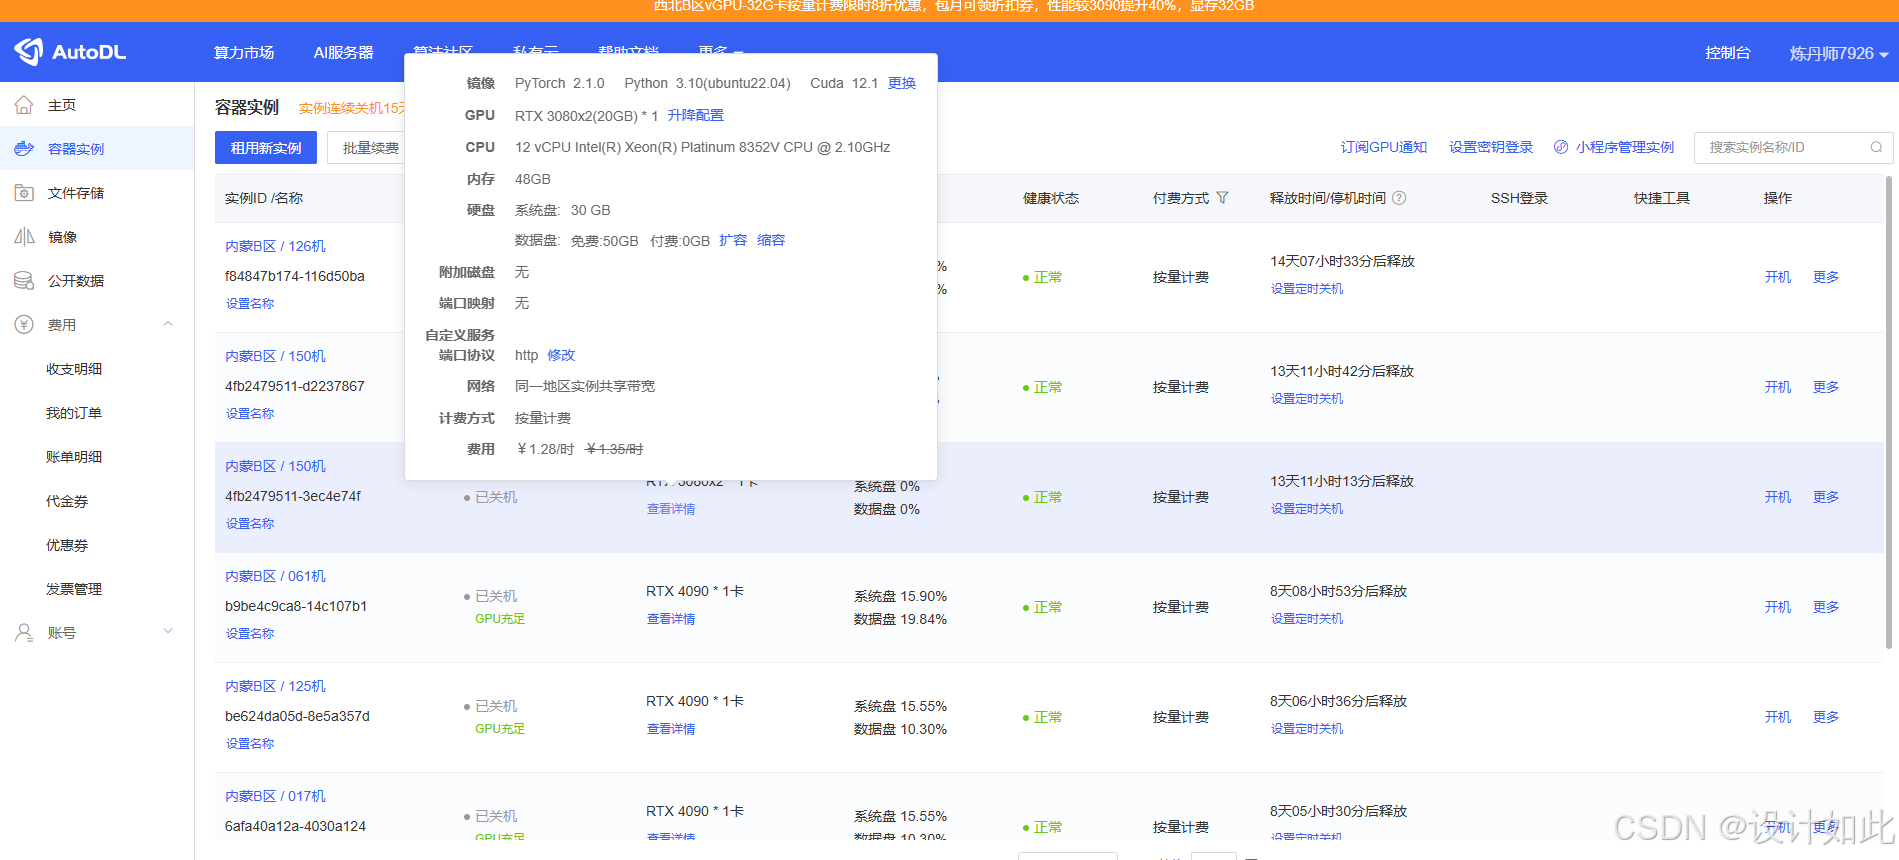This screenshot has width=1899, height=860.
Task: Click the AutoDL logo icon
Action: coord(29,51)
